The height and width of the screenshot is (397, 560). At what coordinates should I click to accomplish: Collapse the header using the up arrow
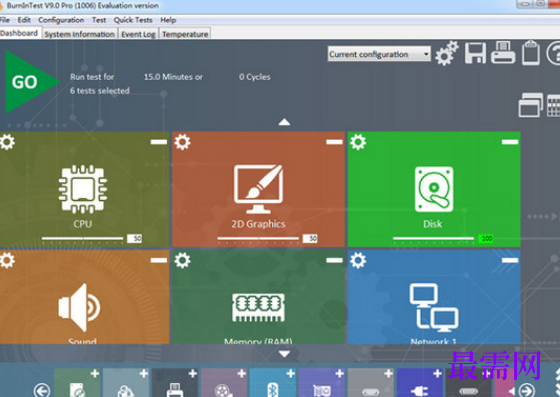click(284, 122)
